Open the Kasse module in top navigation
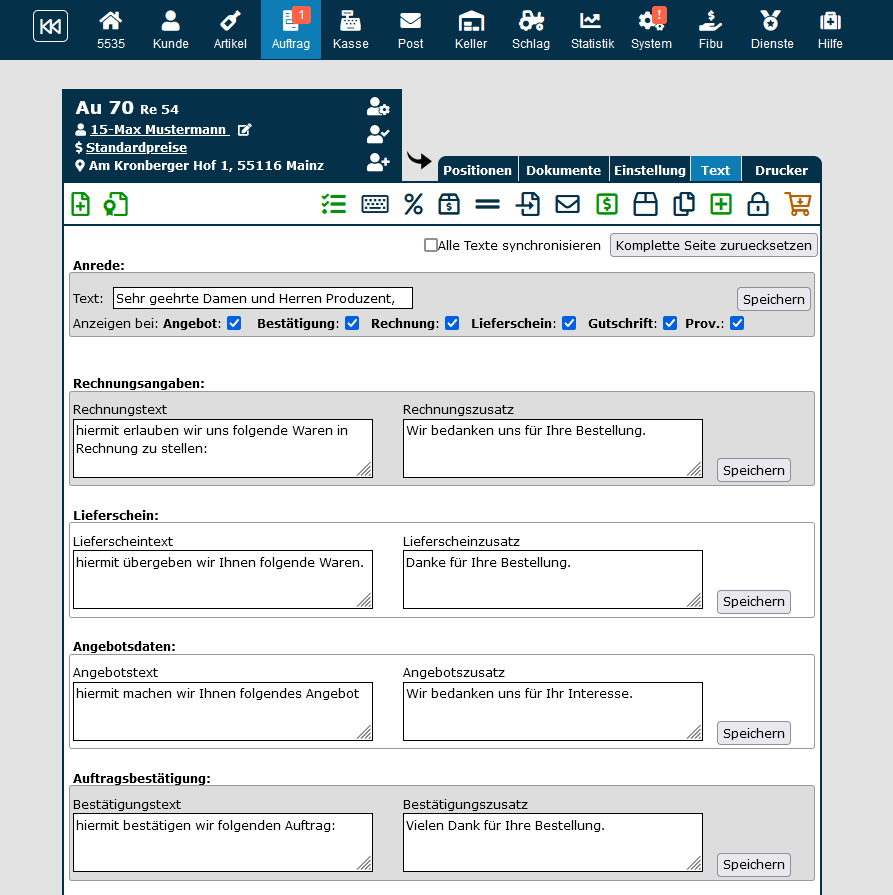The image size is (893, 895). pyautogui.click(x=350, y=30)
